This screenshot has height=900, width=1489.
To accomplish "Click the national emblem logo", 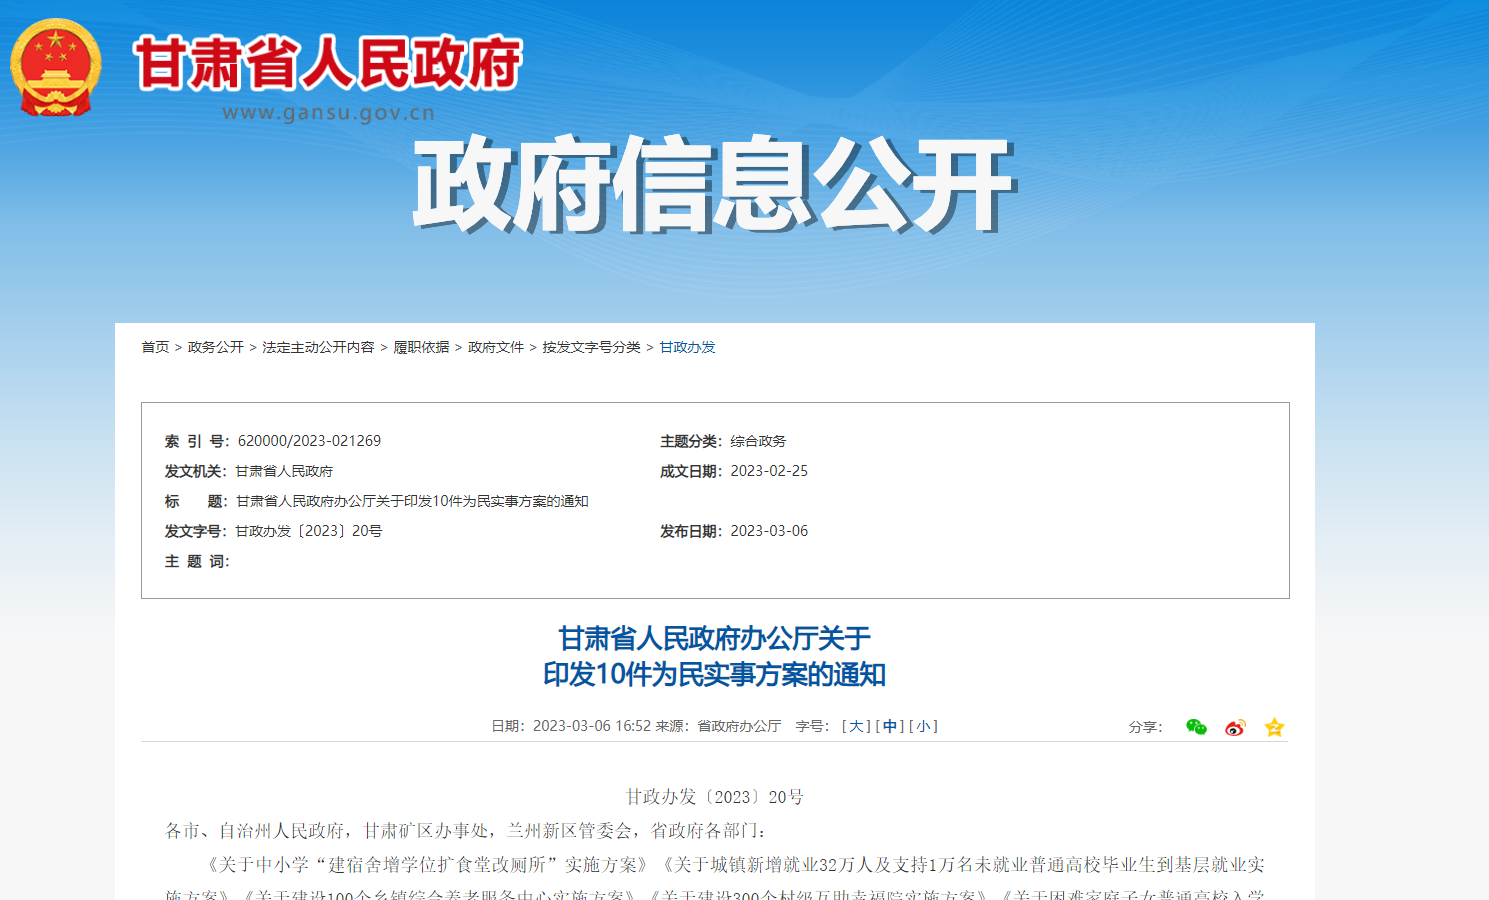I will click(56, 67).
